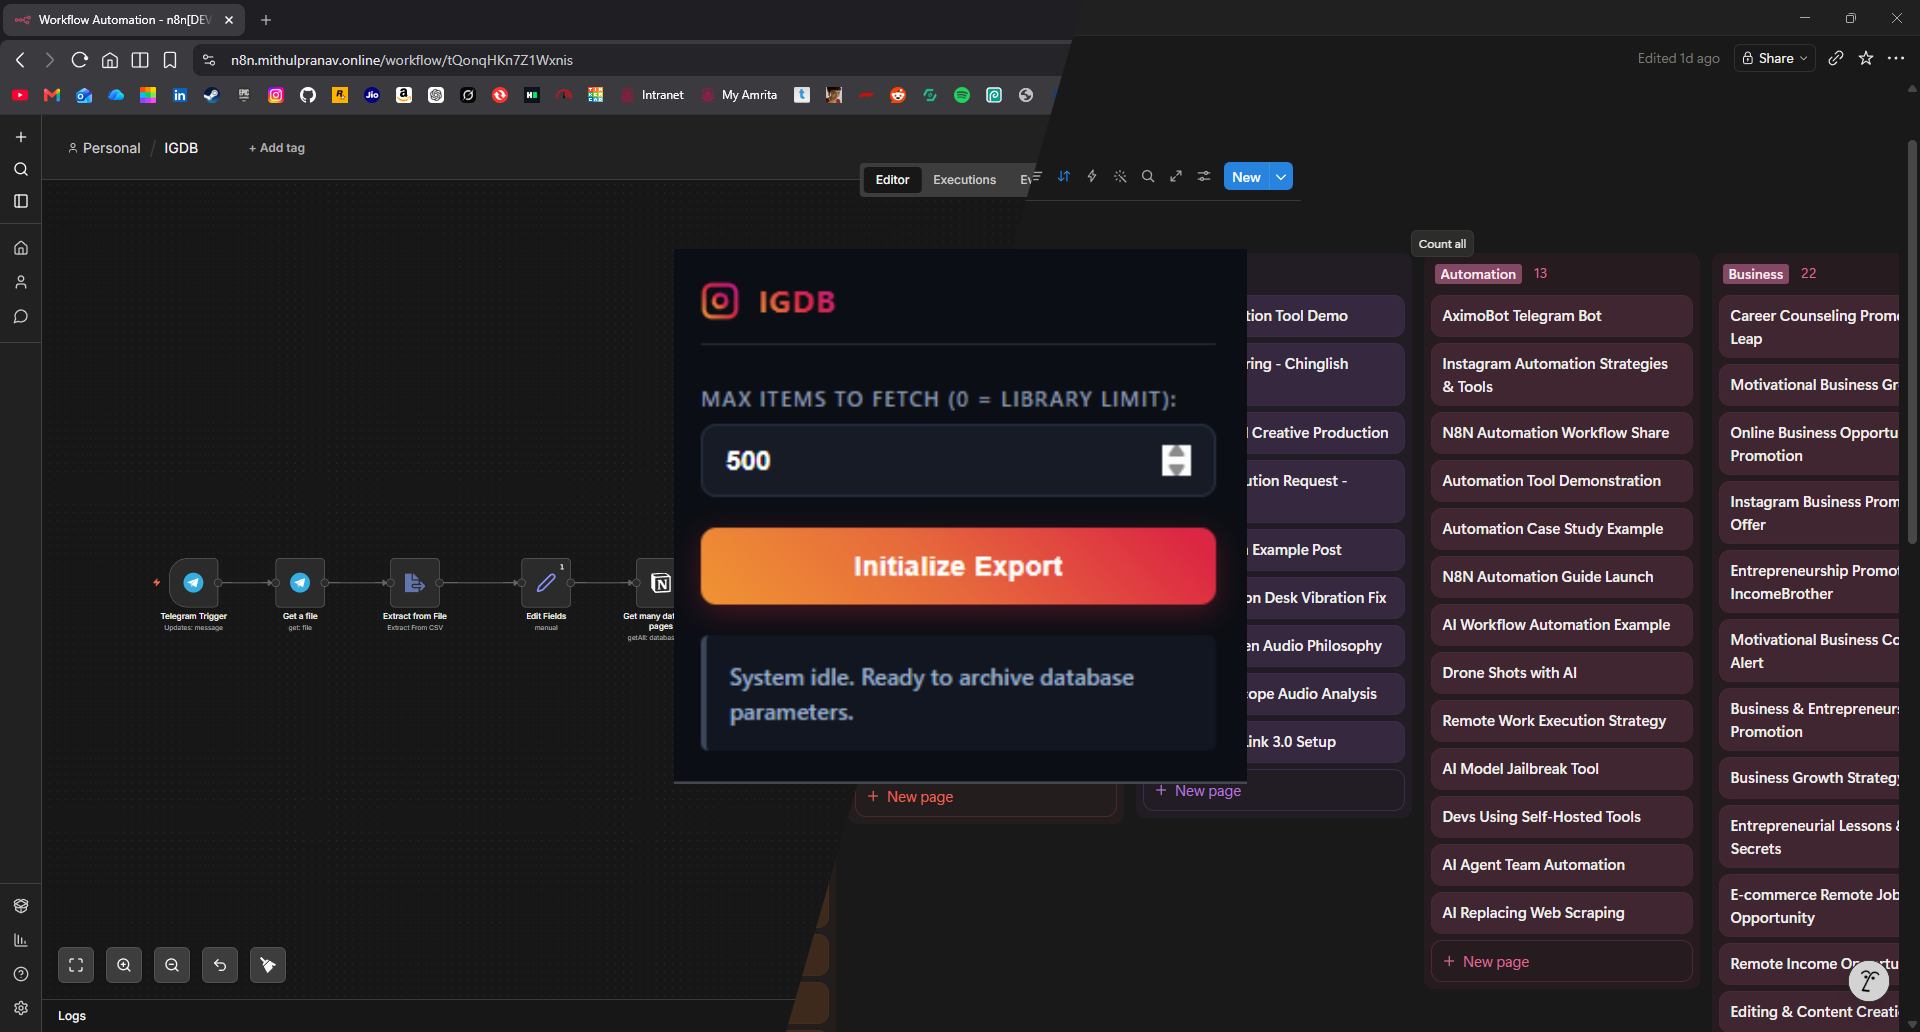Zoom out on the workflow canvas
Screen dimensions: 1920x1032
click(172, 965)
